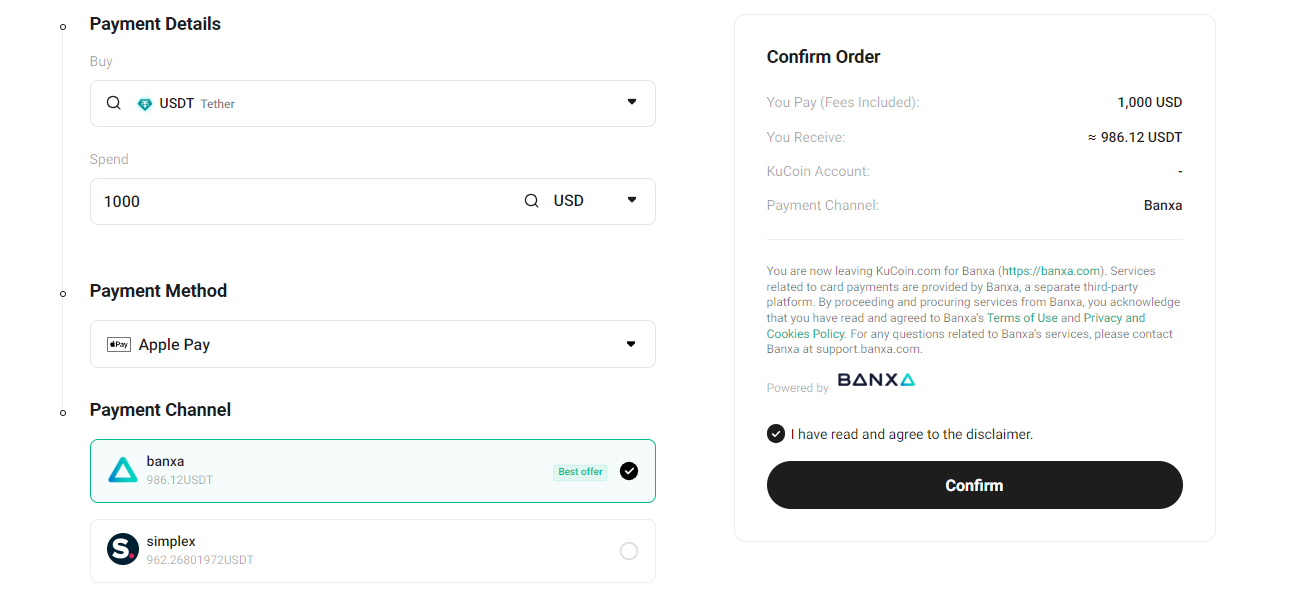Click the Best offer badge on banxa

pos(580,471)
